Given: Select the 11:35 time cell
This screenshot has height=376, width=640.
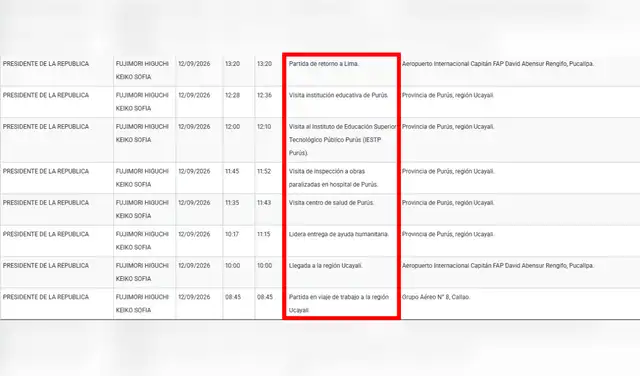Looking at the screenshot, I should coord(232,202).
